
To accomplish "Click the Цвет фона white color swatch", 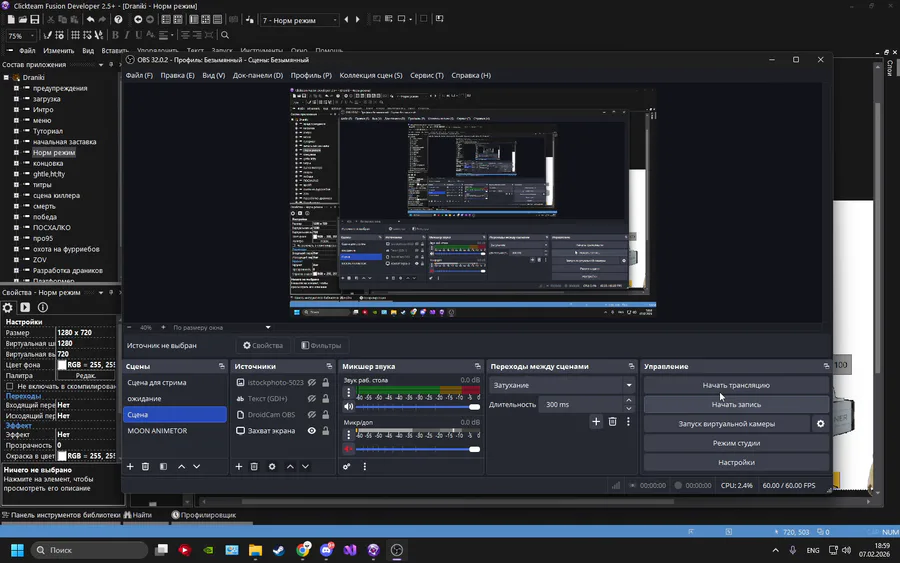I will coord(61,365).
